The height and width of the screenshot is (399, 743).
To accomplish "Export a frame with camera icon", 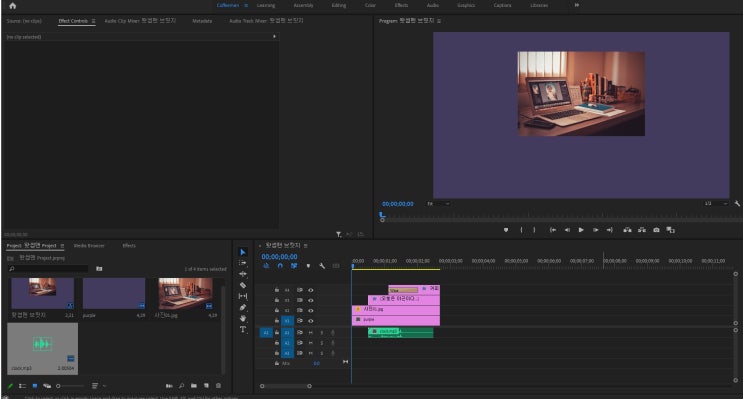I will point(656,230).
